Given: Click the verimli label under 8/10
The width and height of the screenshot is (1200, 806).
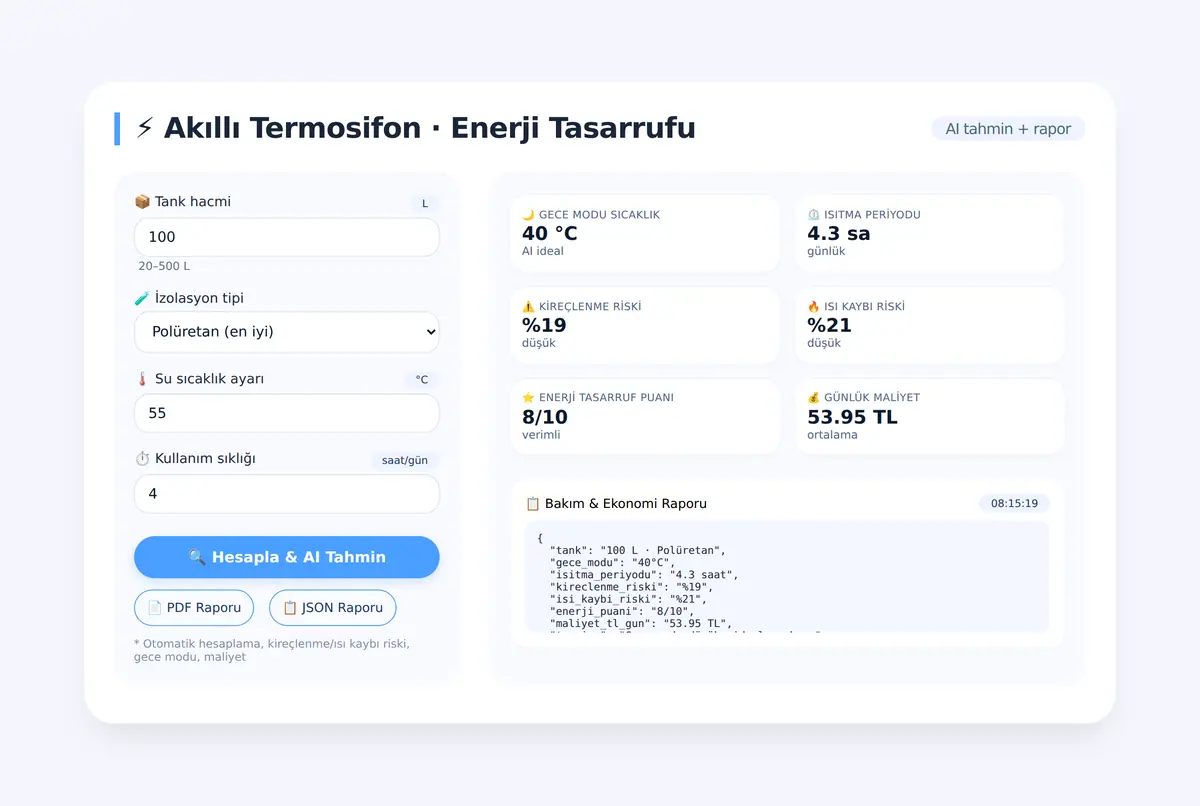Looking at the screenshot, I should tap(543, 435).
